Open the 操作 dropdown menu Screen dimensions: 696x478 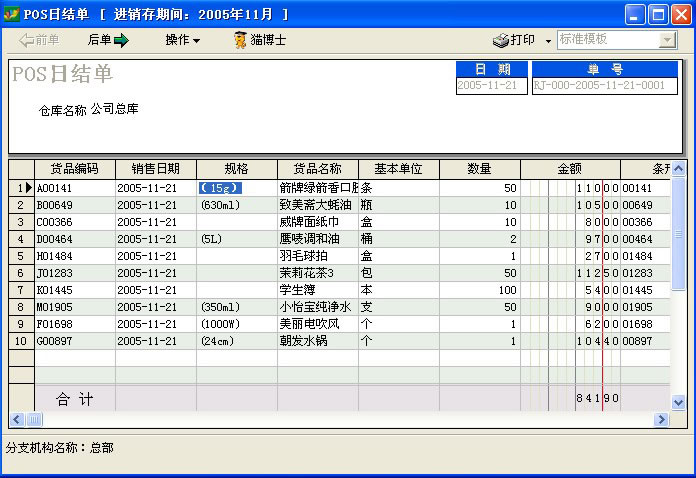coord(182,40)
